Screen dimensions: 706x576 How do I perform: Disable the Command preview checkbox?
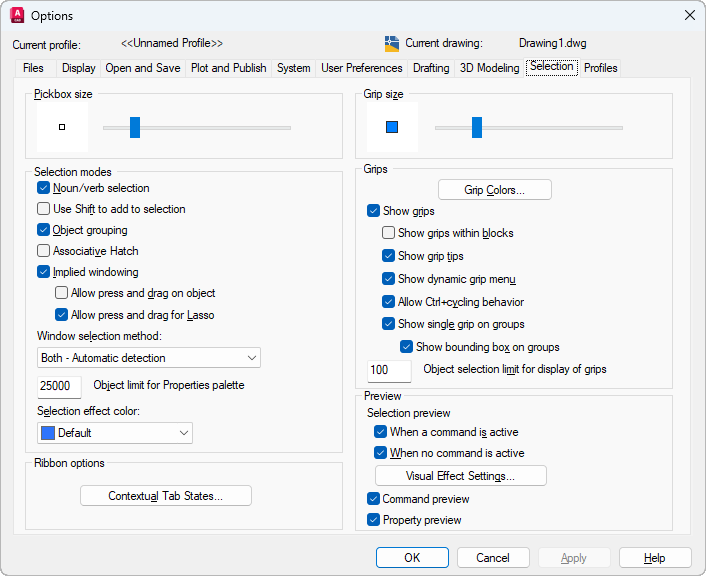[374, 499]
